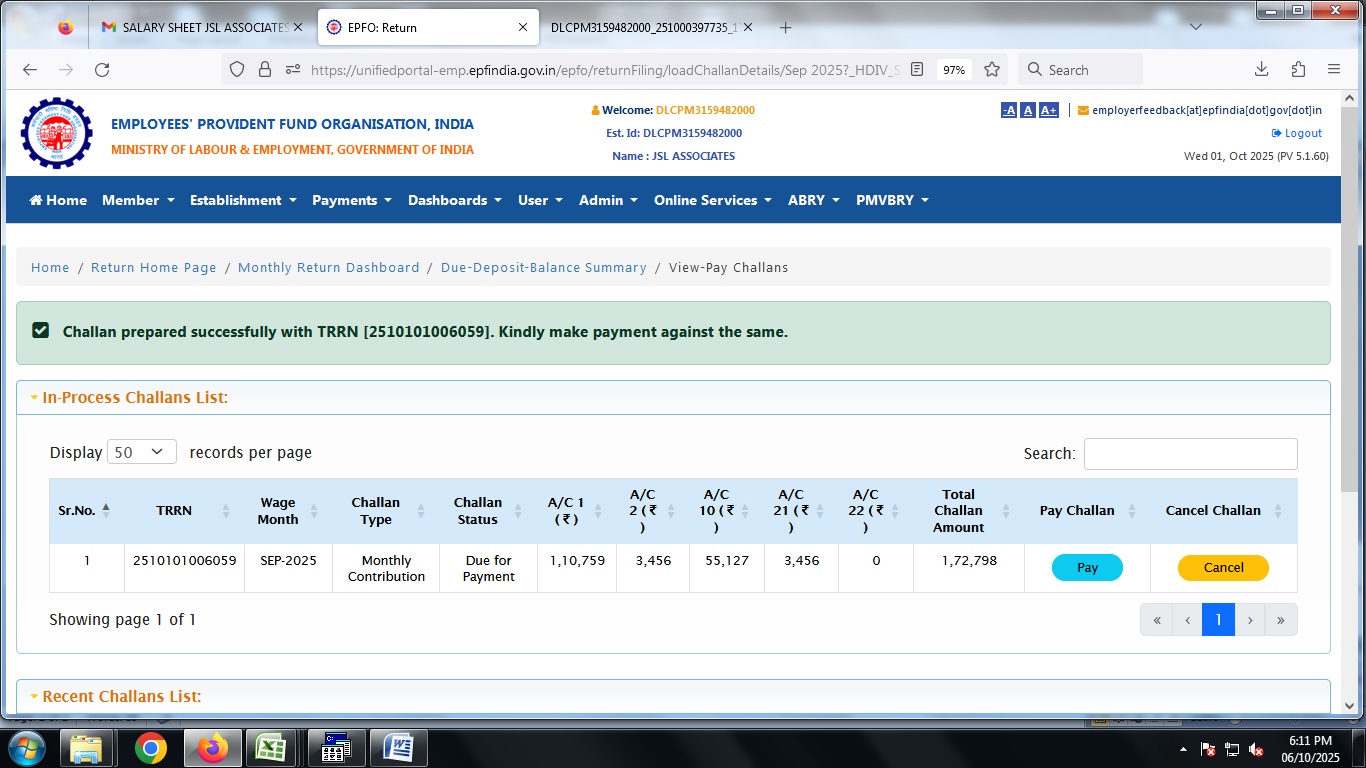Bookmark this page with star icon
Image resolution: width=1366 pixels, height=768 pixels.
[x=992, y=70]
